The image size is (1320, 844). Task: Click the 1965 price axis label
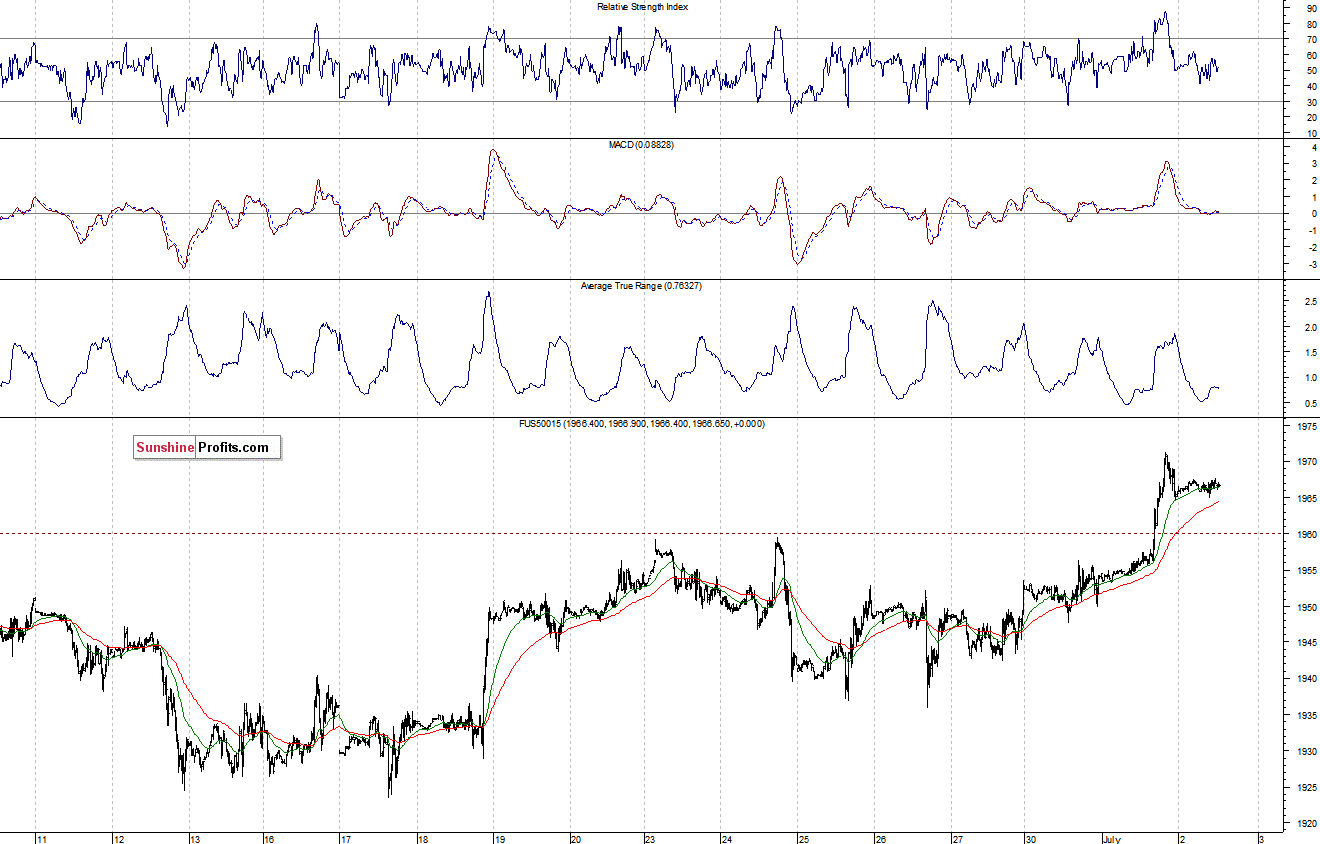1308,498
